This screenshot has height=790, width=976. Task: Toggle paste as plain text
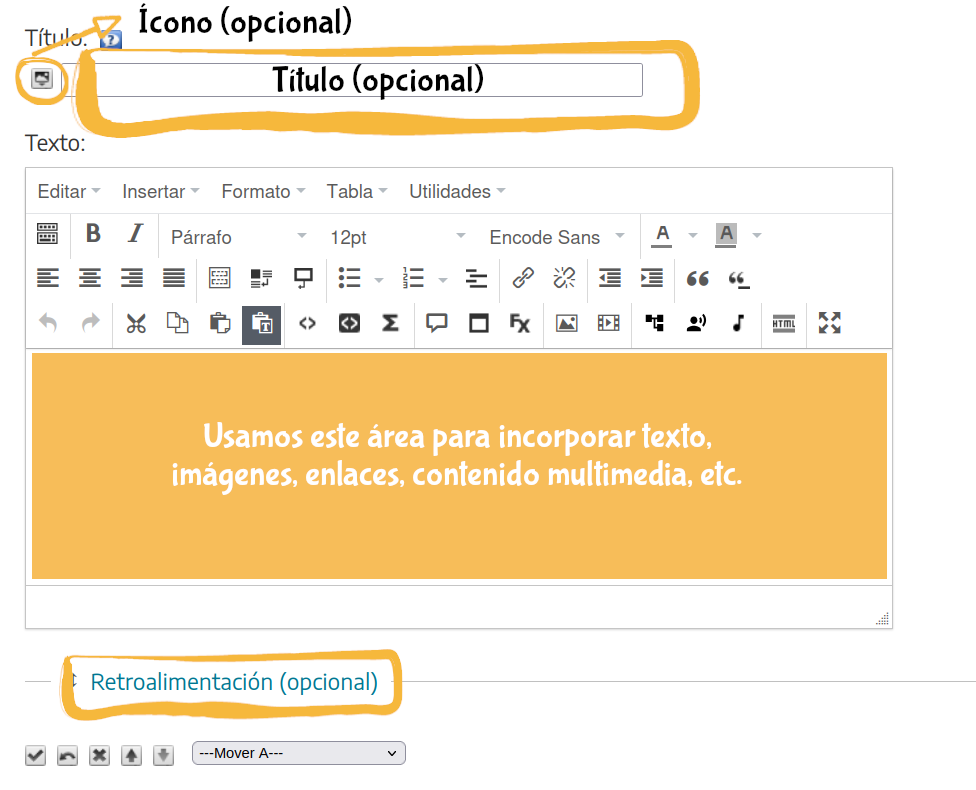tap(261, 323)
